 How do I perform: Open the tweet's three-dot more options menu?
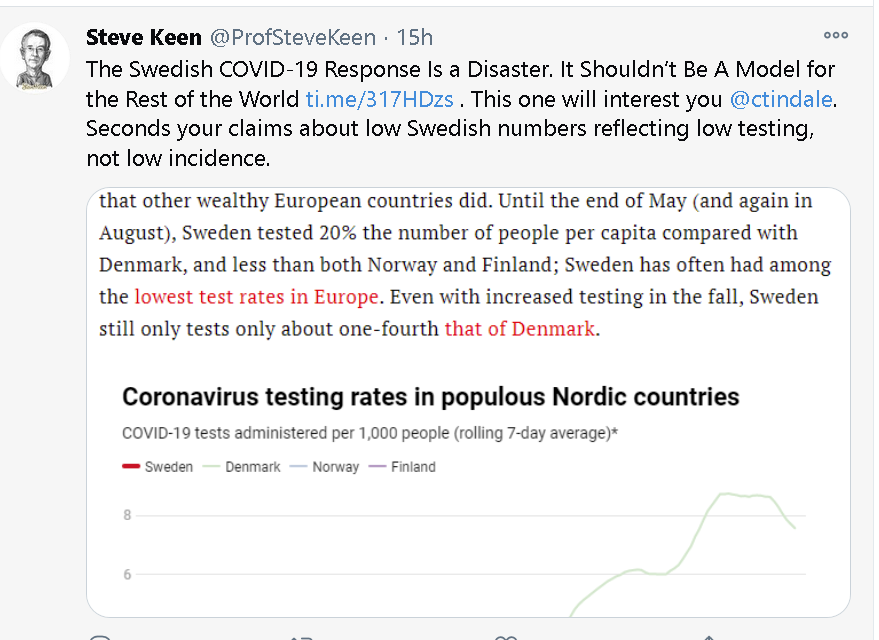[x=835, y=35]
